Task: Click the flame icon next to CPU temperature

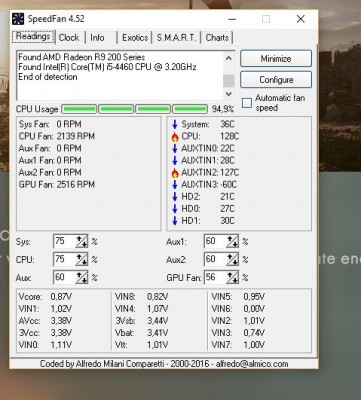Action: pyautogui.click(x=175, y=137)
